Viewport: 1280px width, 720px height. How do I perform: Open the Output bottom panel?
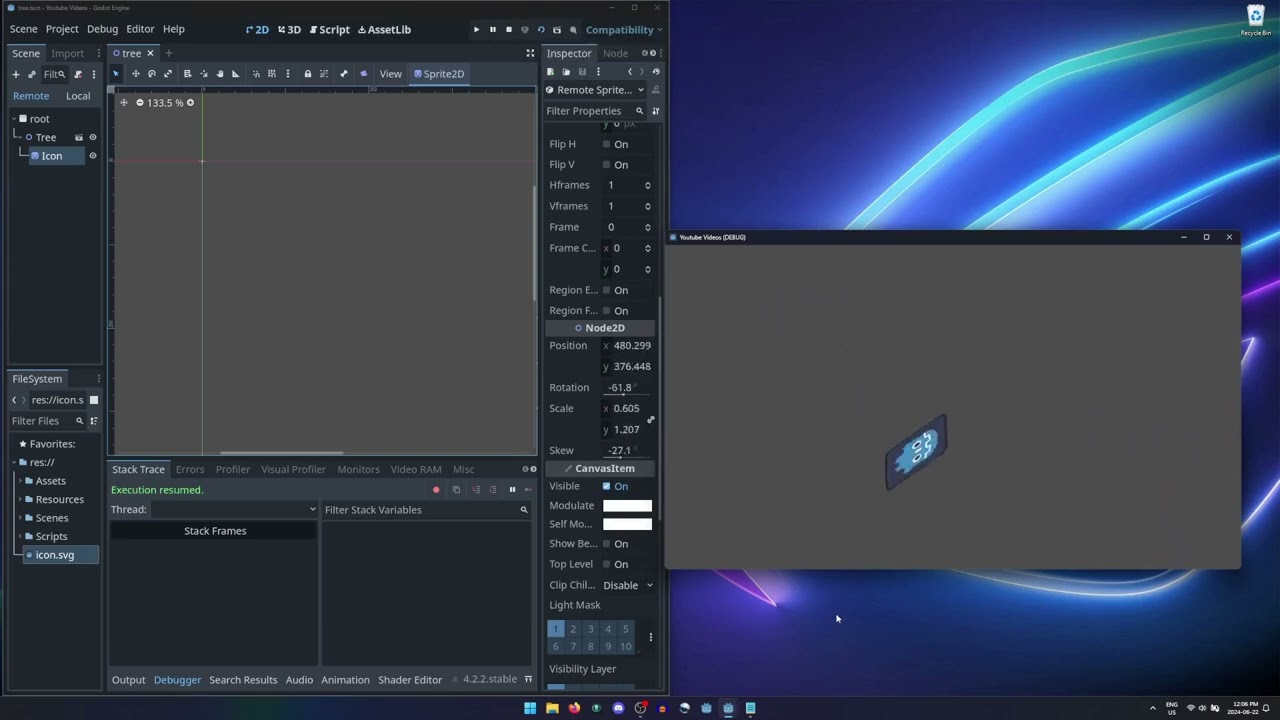(x=128, y=681)
